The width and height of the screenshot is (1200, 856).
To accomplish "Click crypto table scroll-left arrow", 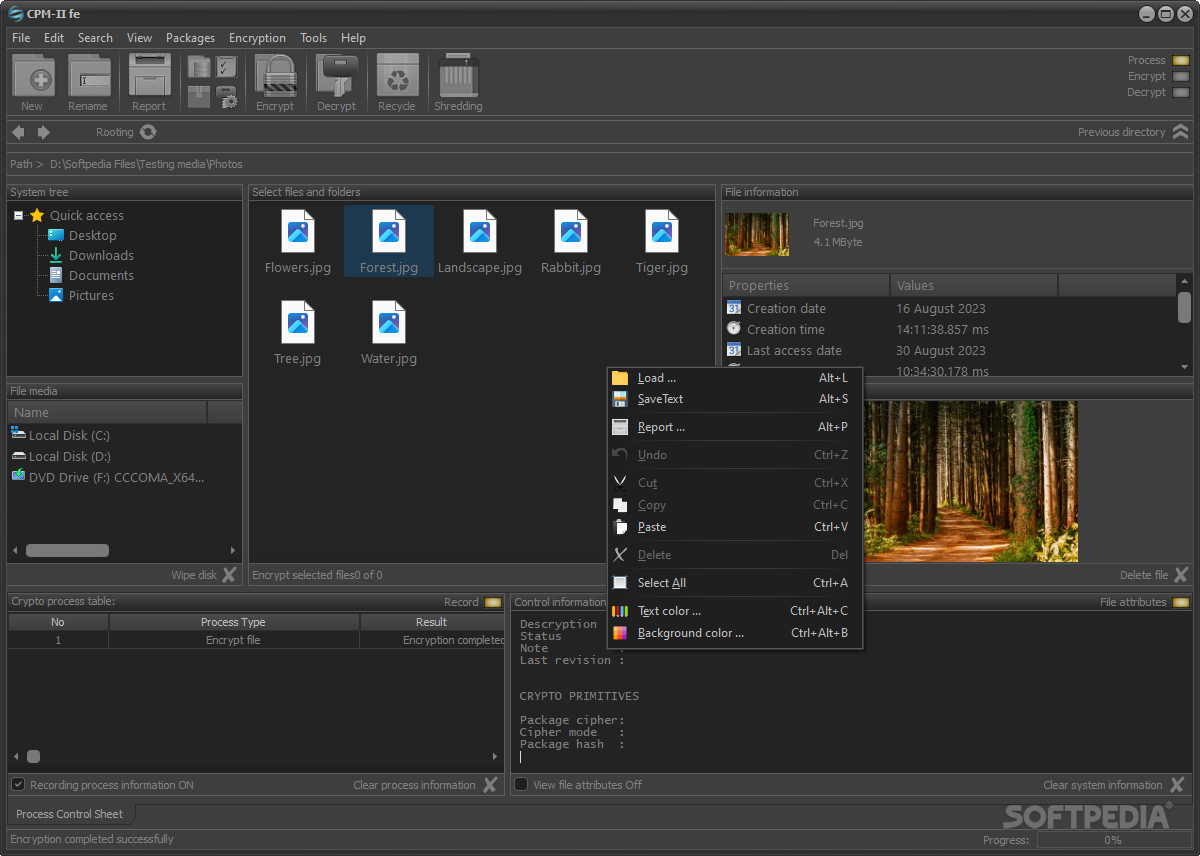I will tap(15, 757).
